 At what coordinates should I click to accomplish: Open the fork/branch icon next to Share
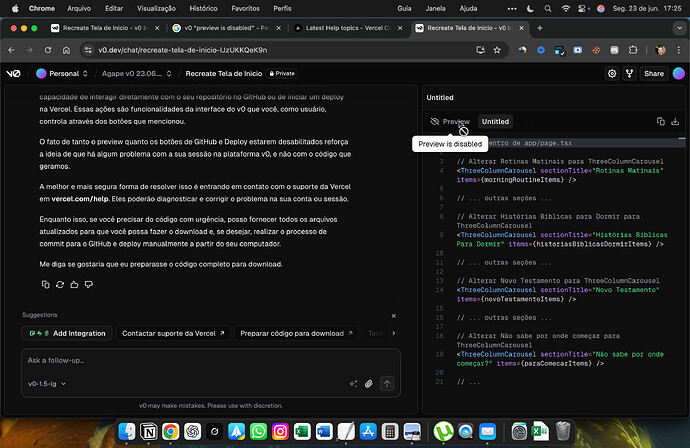pos(629,73)
